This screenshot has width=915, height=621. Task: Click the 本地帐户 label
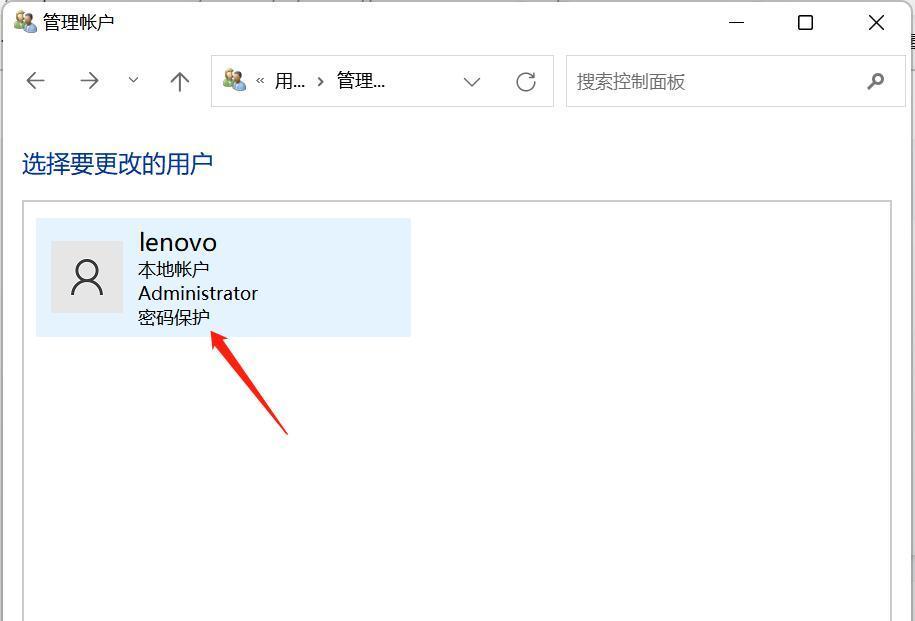[173, 269]
